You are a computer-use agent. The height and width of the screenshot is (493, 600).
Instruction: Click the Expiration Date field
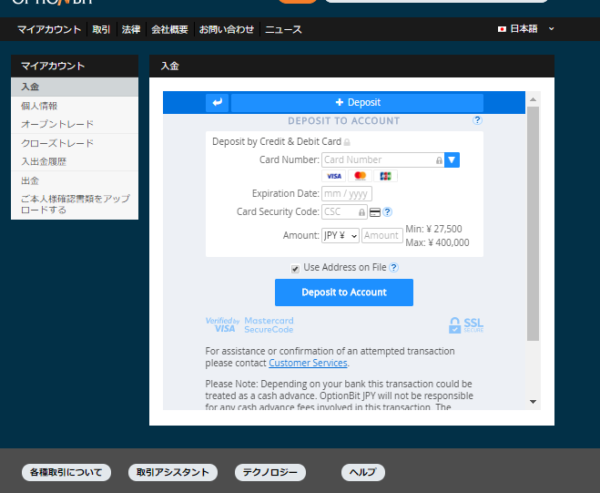(x=346, y=194)
